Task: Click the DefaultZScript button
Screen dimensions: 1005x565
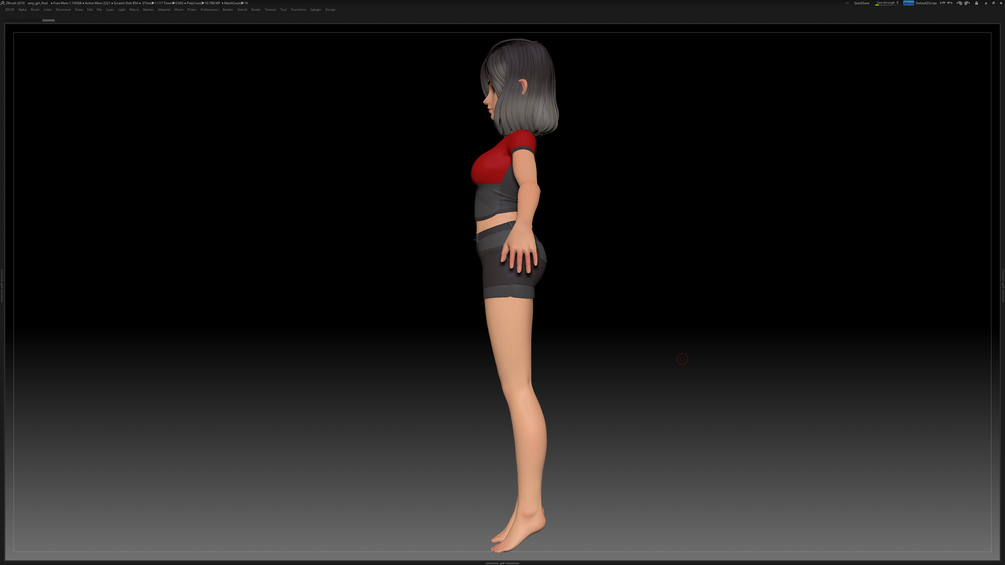Action: (926, 3)
